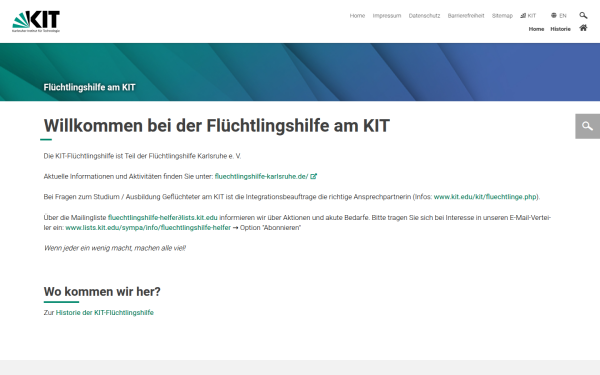Open the top Home link

click(357, 16)
